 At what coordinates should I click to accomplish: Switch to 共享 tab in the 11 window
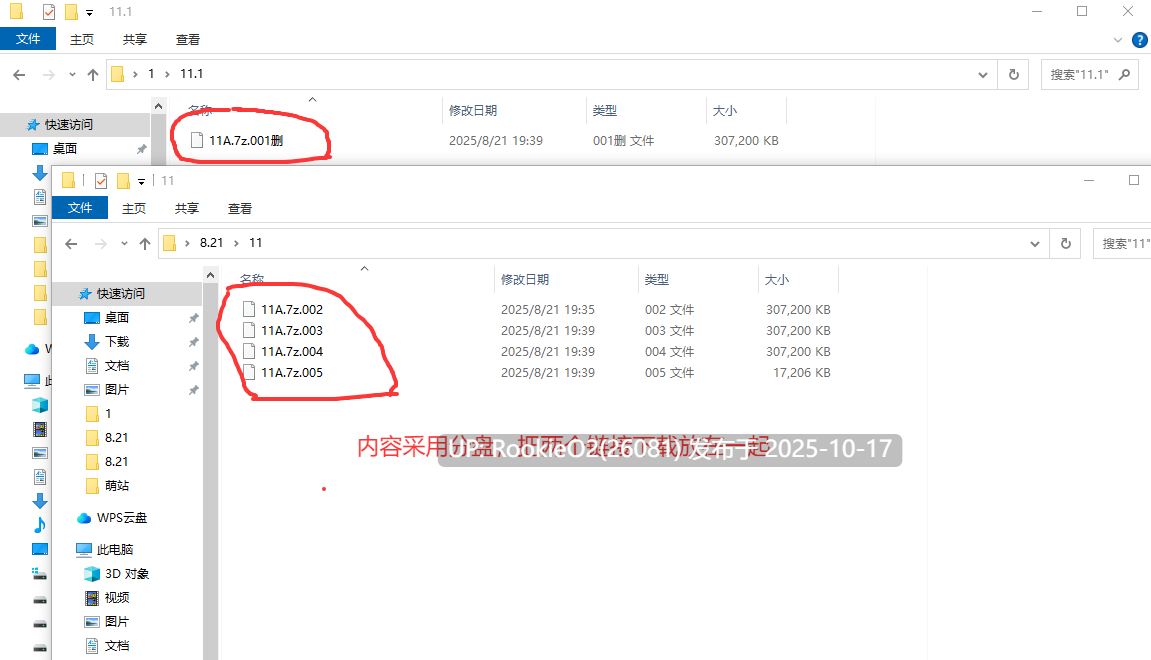(186, 208)
